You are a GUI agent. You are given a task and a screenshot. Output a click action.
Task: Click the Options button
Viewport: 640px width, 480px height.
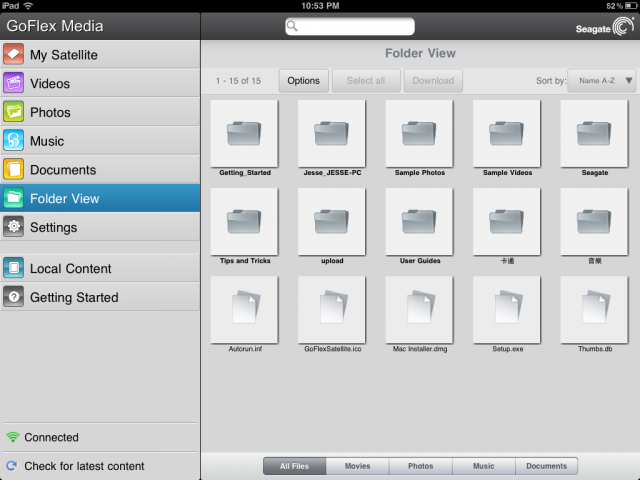pyautogui.click(x=304, y=81)
